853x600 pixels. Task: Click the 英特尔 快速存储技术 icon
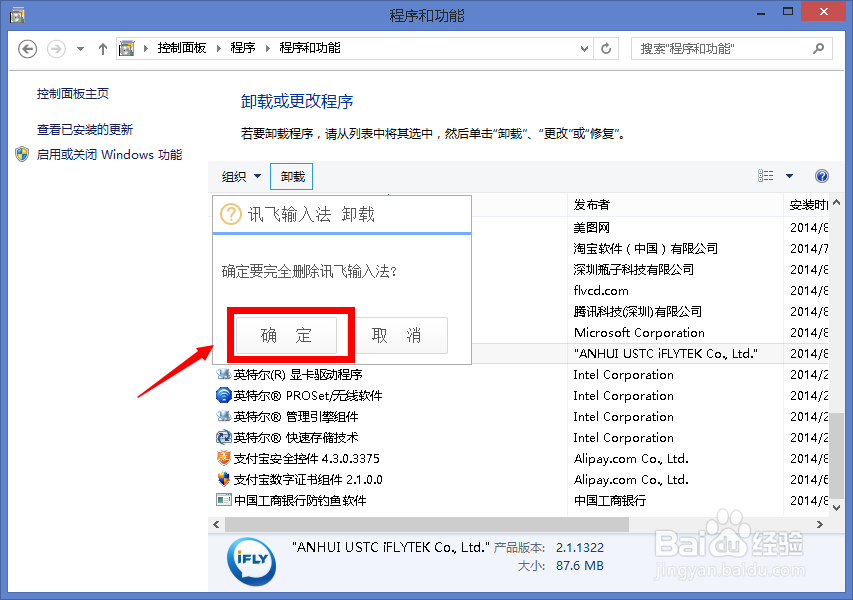pyautogui.click(x=225, y=437)
